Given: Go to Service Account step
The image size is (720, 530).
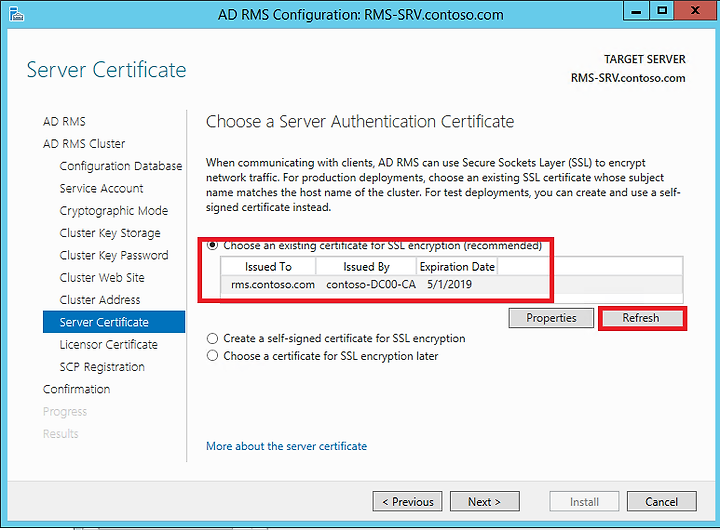Looking at the screenshot, I should point(101,188).
